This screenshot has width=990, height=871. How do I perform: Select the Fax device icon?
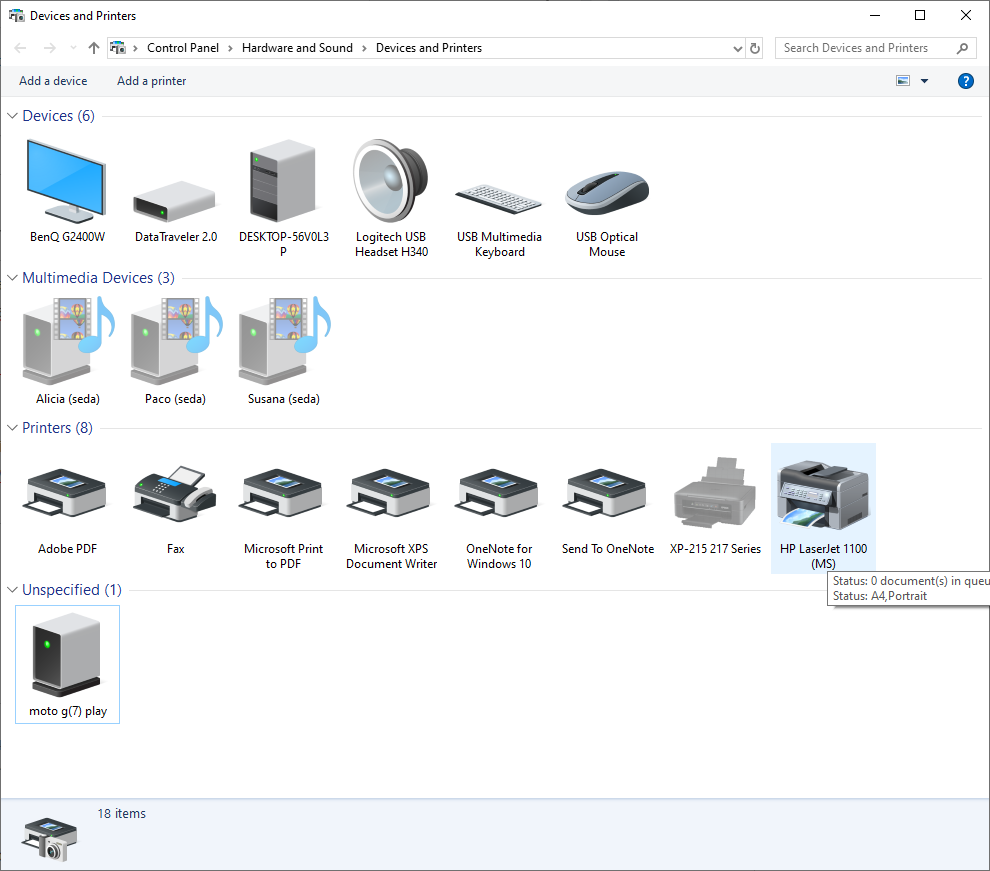[x=176, y=494]
